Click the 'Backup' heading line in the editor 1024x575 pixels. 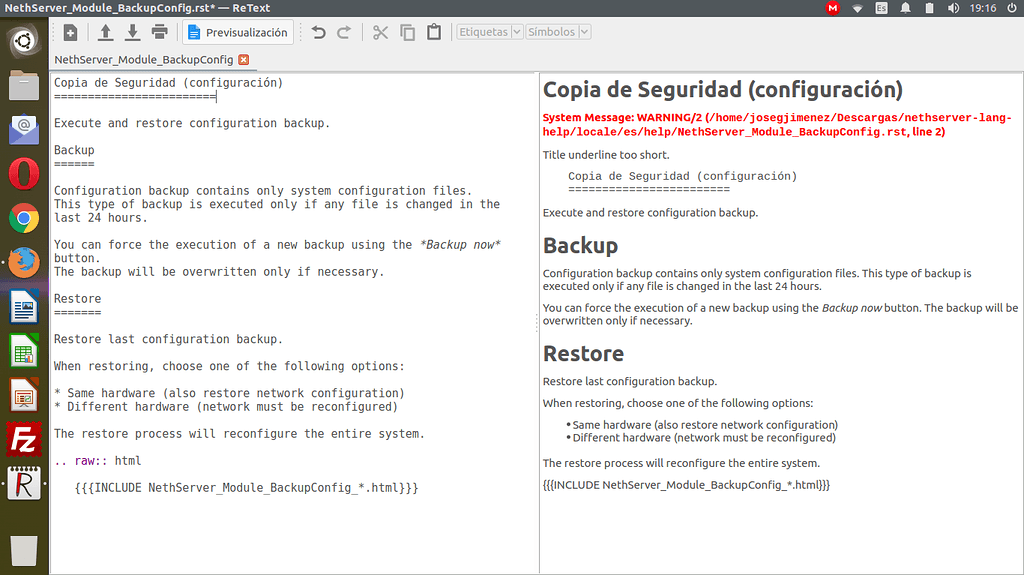click(x=74, y=150)
